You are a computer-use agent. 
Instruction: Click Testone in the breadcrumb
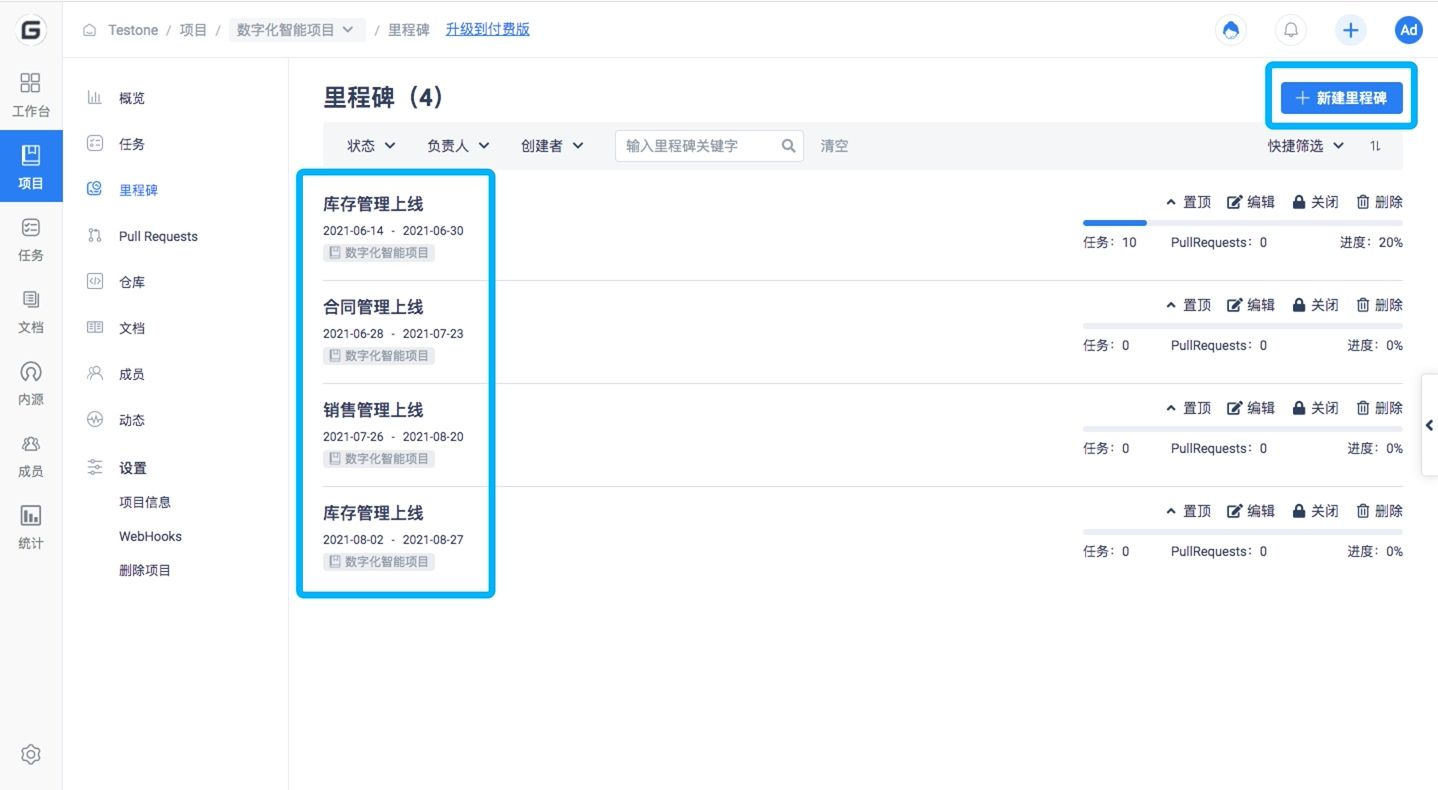coord(133,30)
